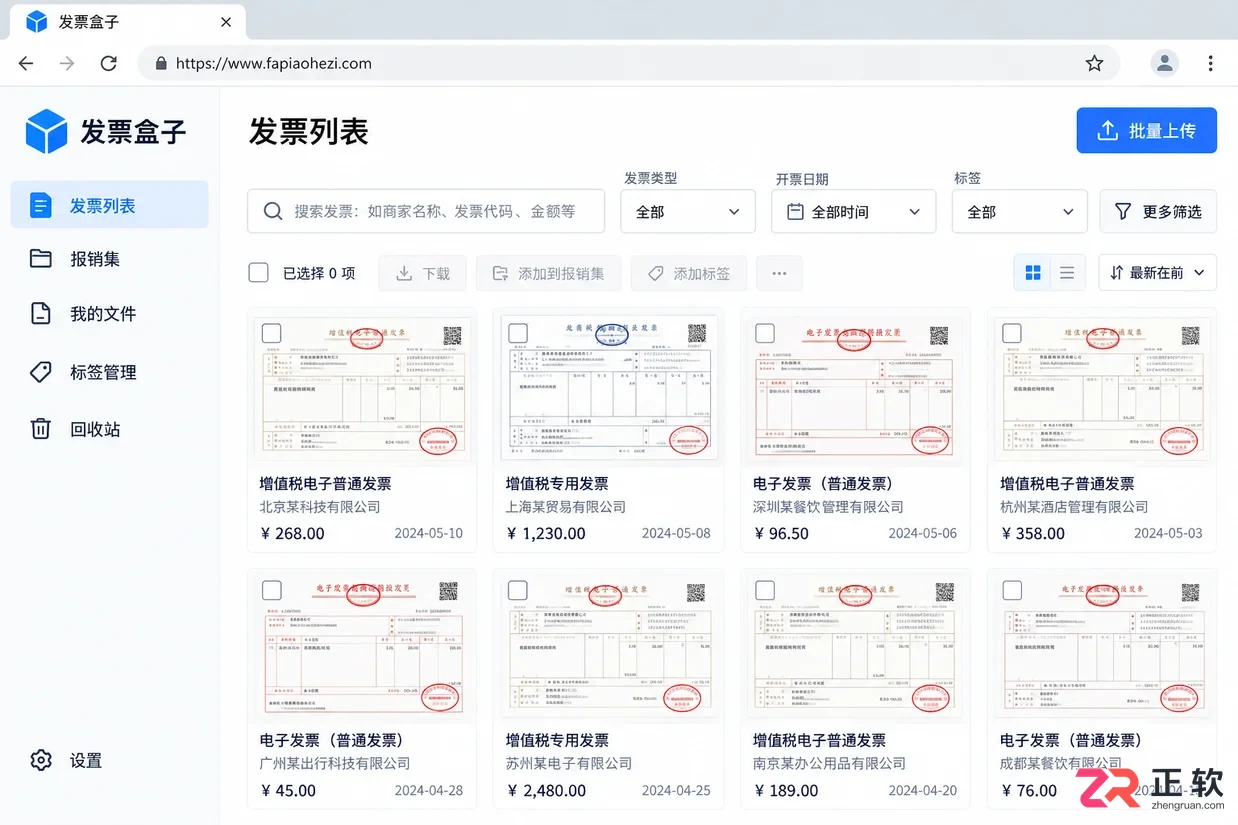Screen dimensions: 1238x825
Task: Click the ¥ 358.00 amount
Action: click(1033, 533)
